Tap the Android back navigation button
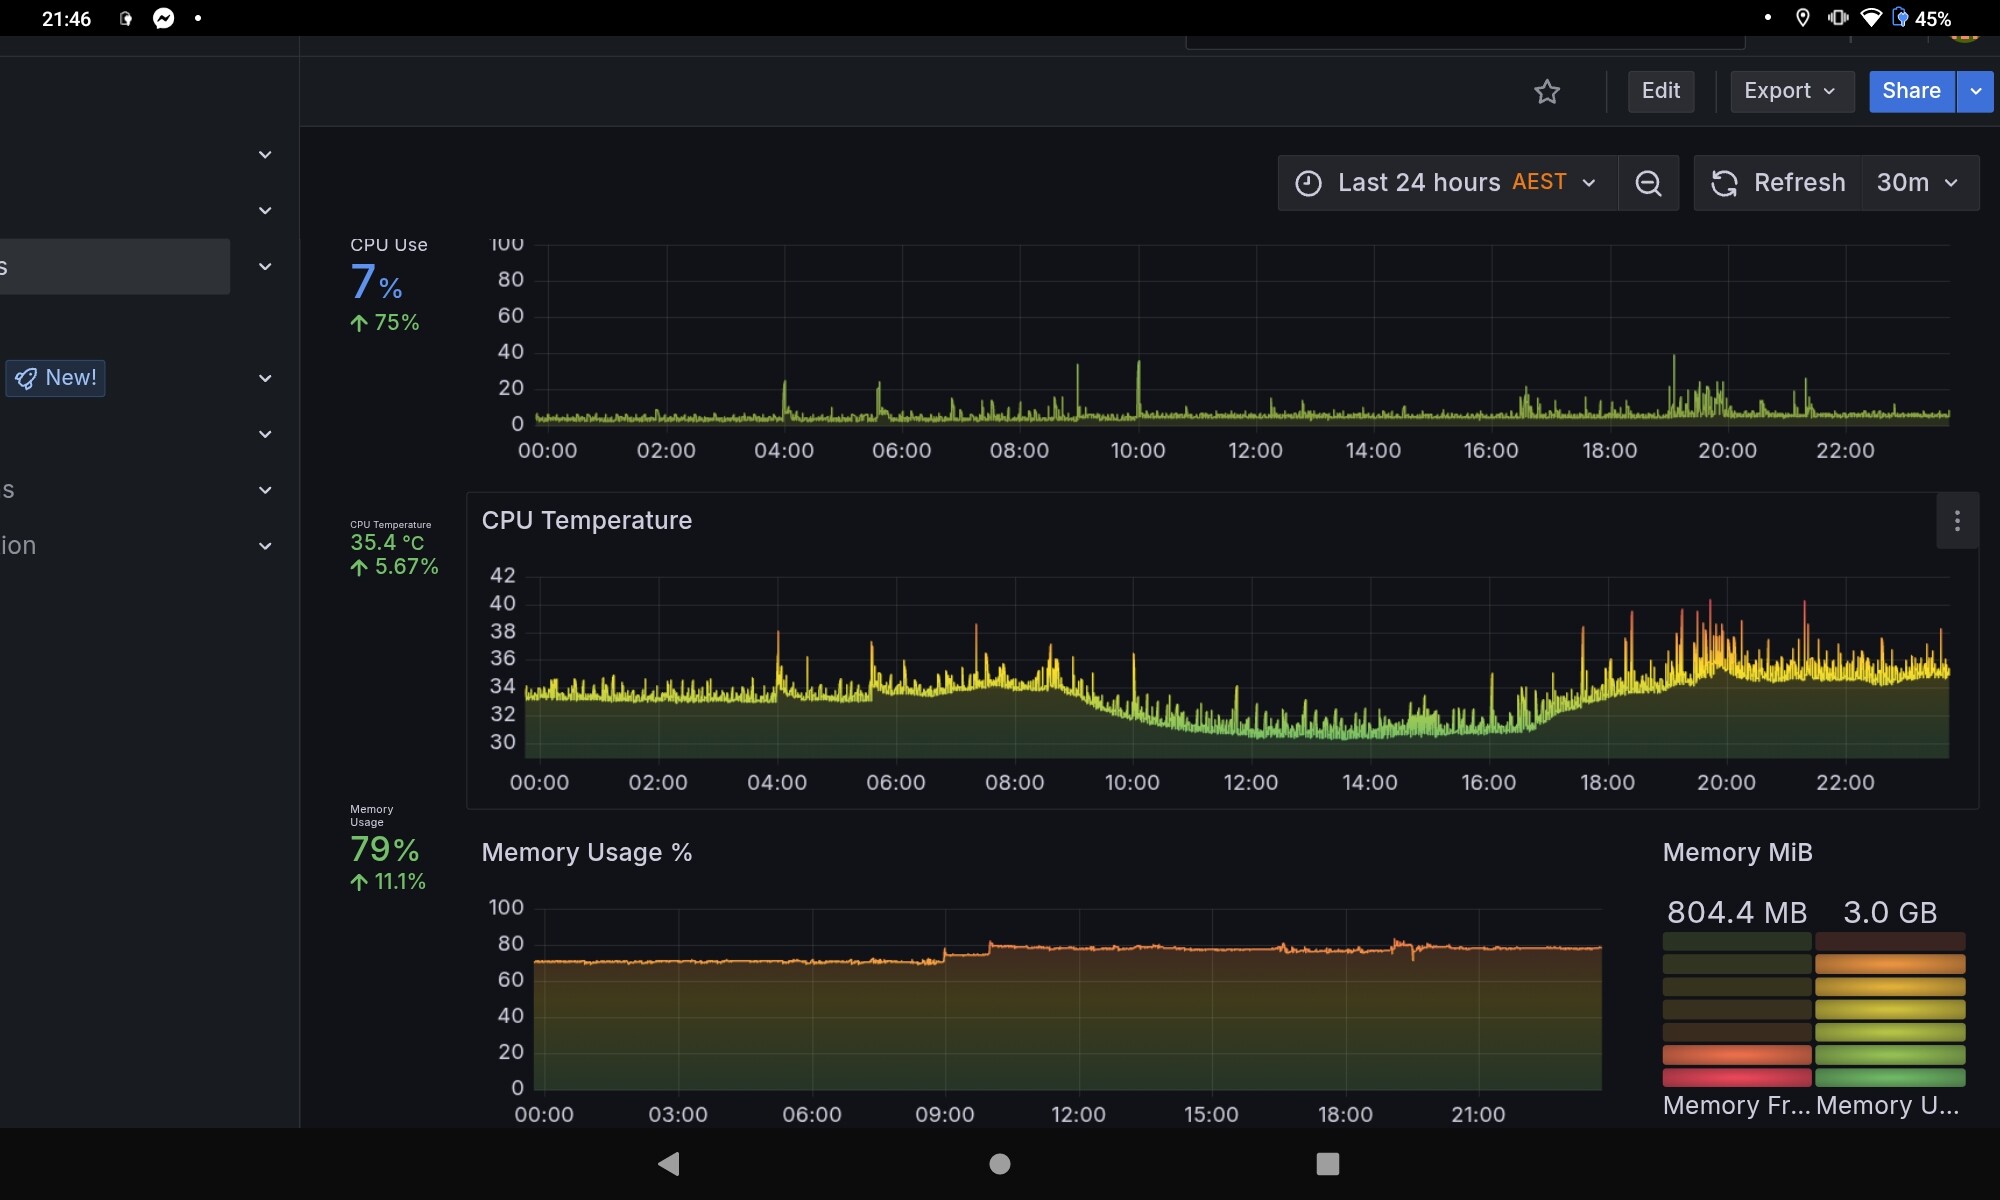 [x=669, y=1163]
